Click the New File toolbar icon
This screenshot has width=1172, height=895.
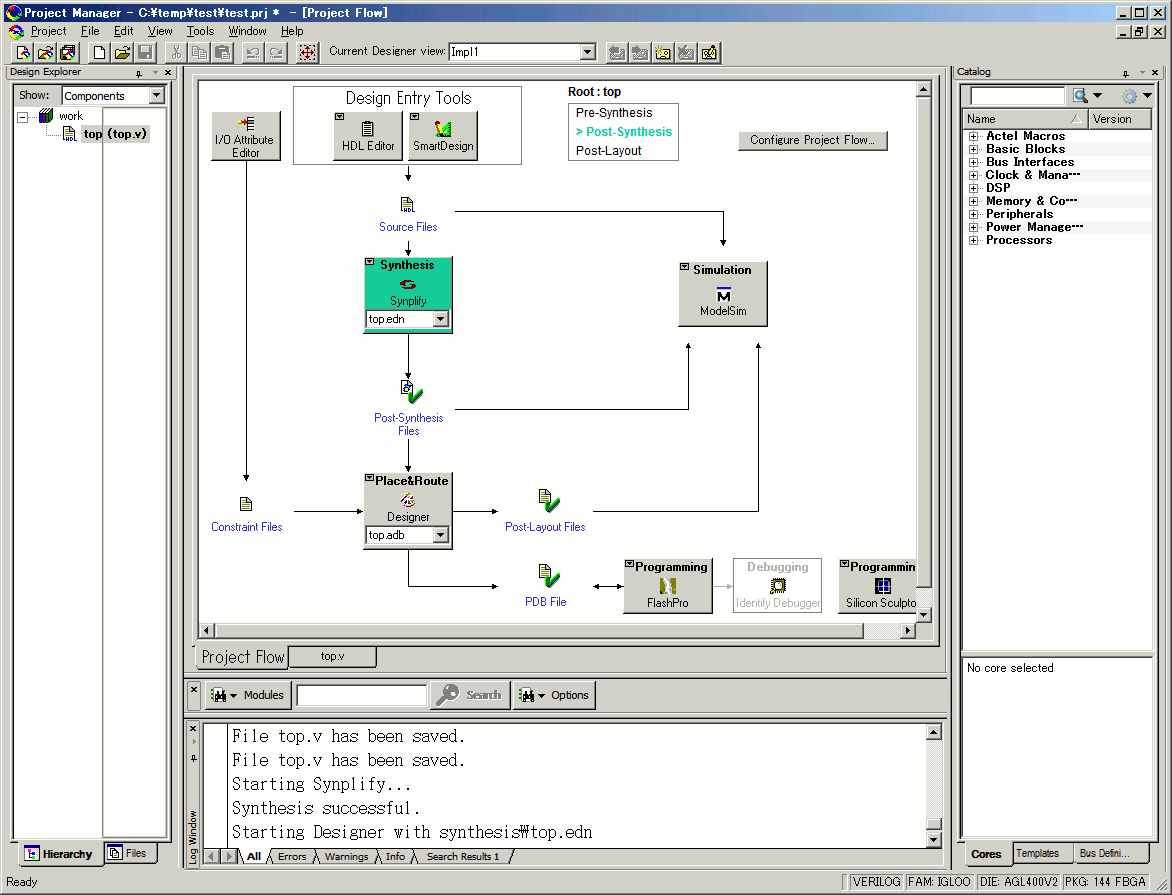coord(99,52)
